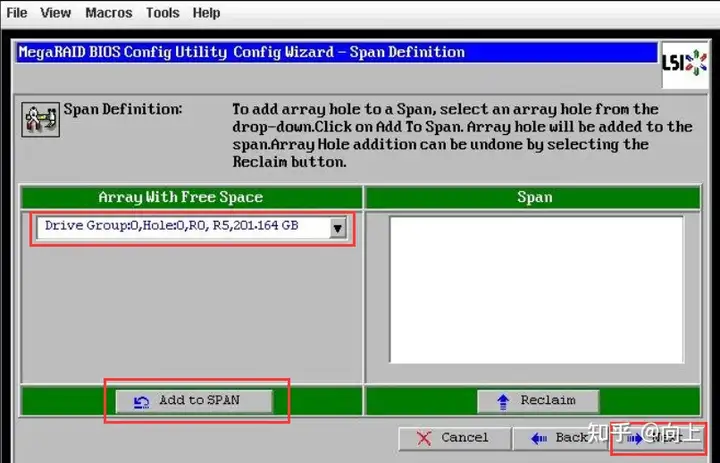Click the Reclaim button
This screenshot has height=463, width=720.
coord(538,401)
